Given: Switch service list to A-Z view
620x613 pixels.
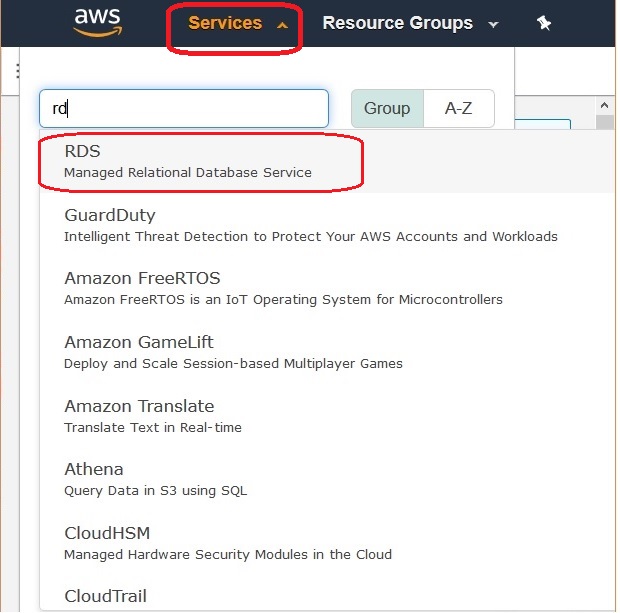Looking at the screenshot, I should (x=458, y=108).
